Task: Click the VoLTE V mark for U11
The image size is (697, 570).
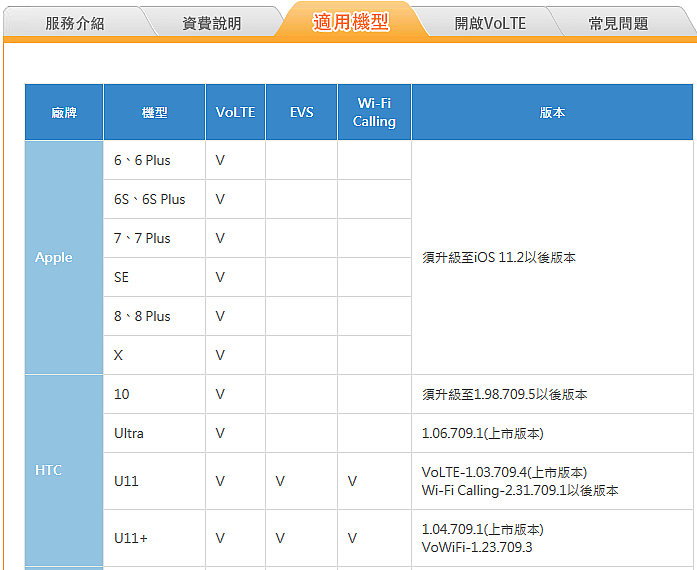Action: pos(220,481)
